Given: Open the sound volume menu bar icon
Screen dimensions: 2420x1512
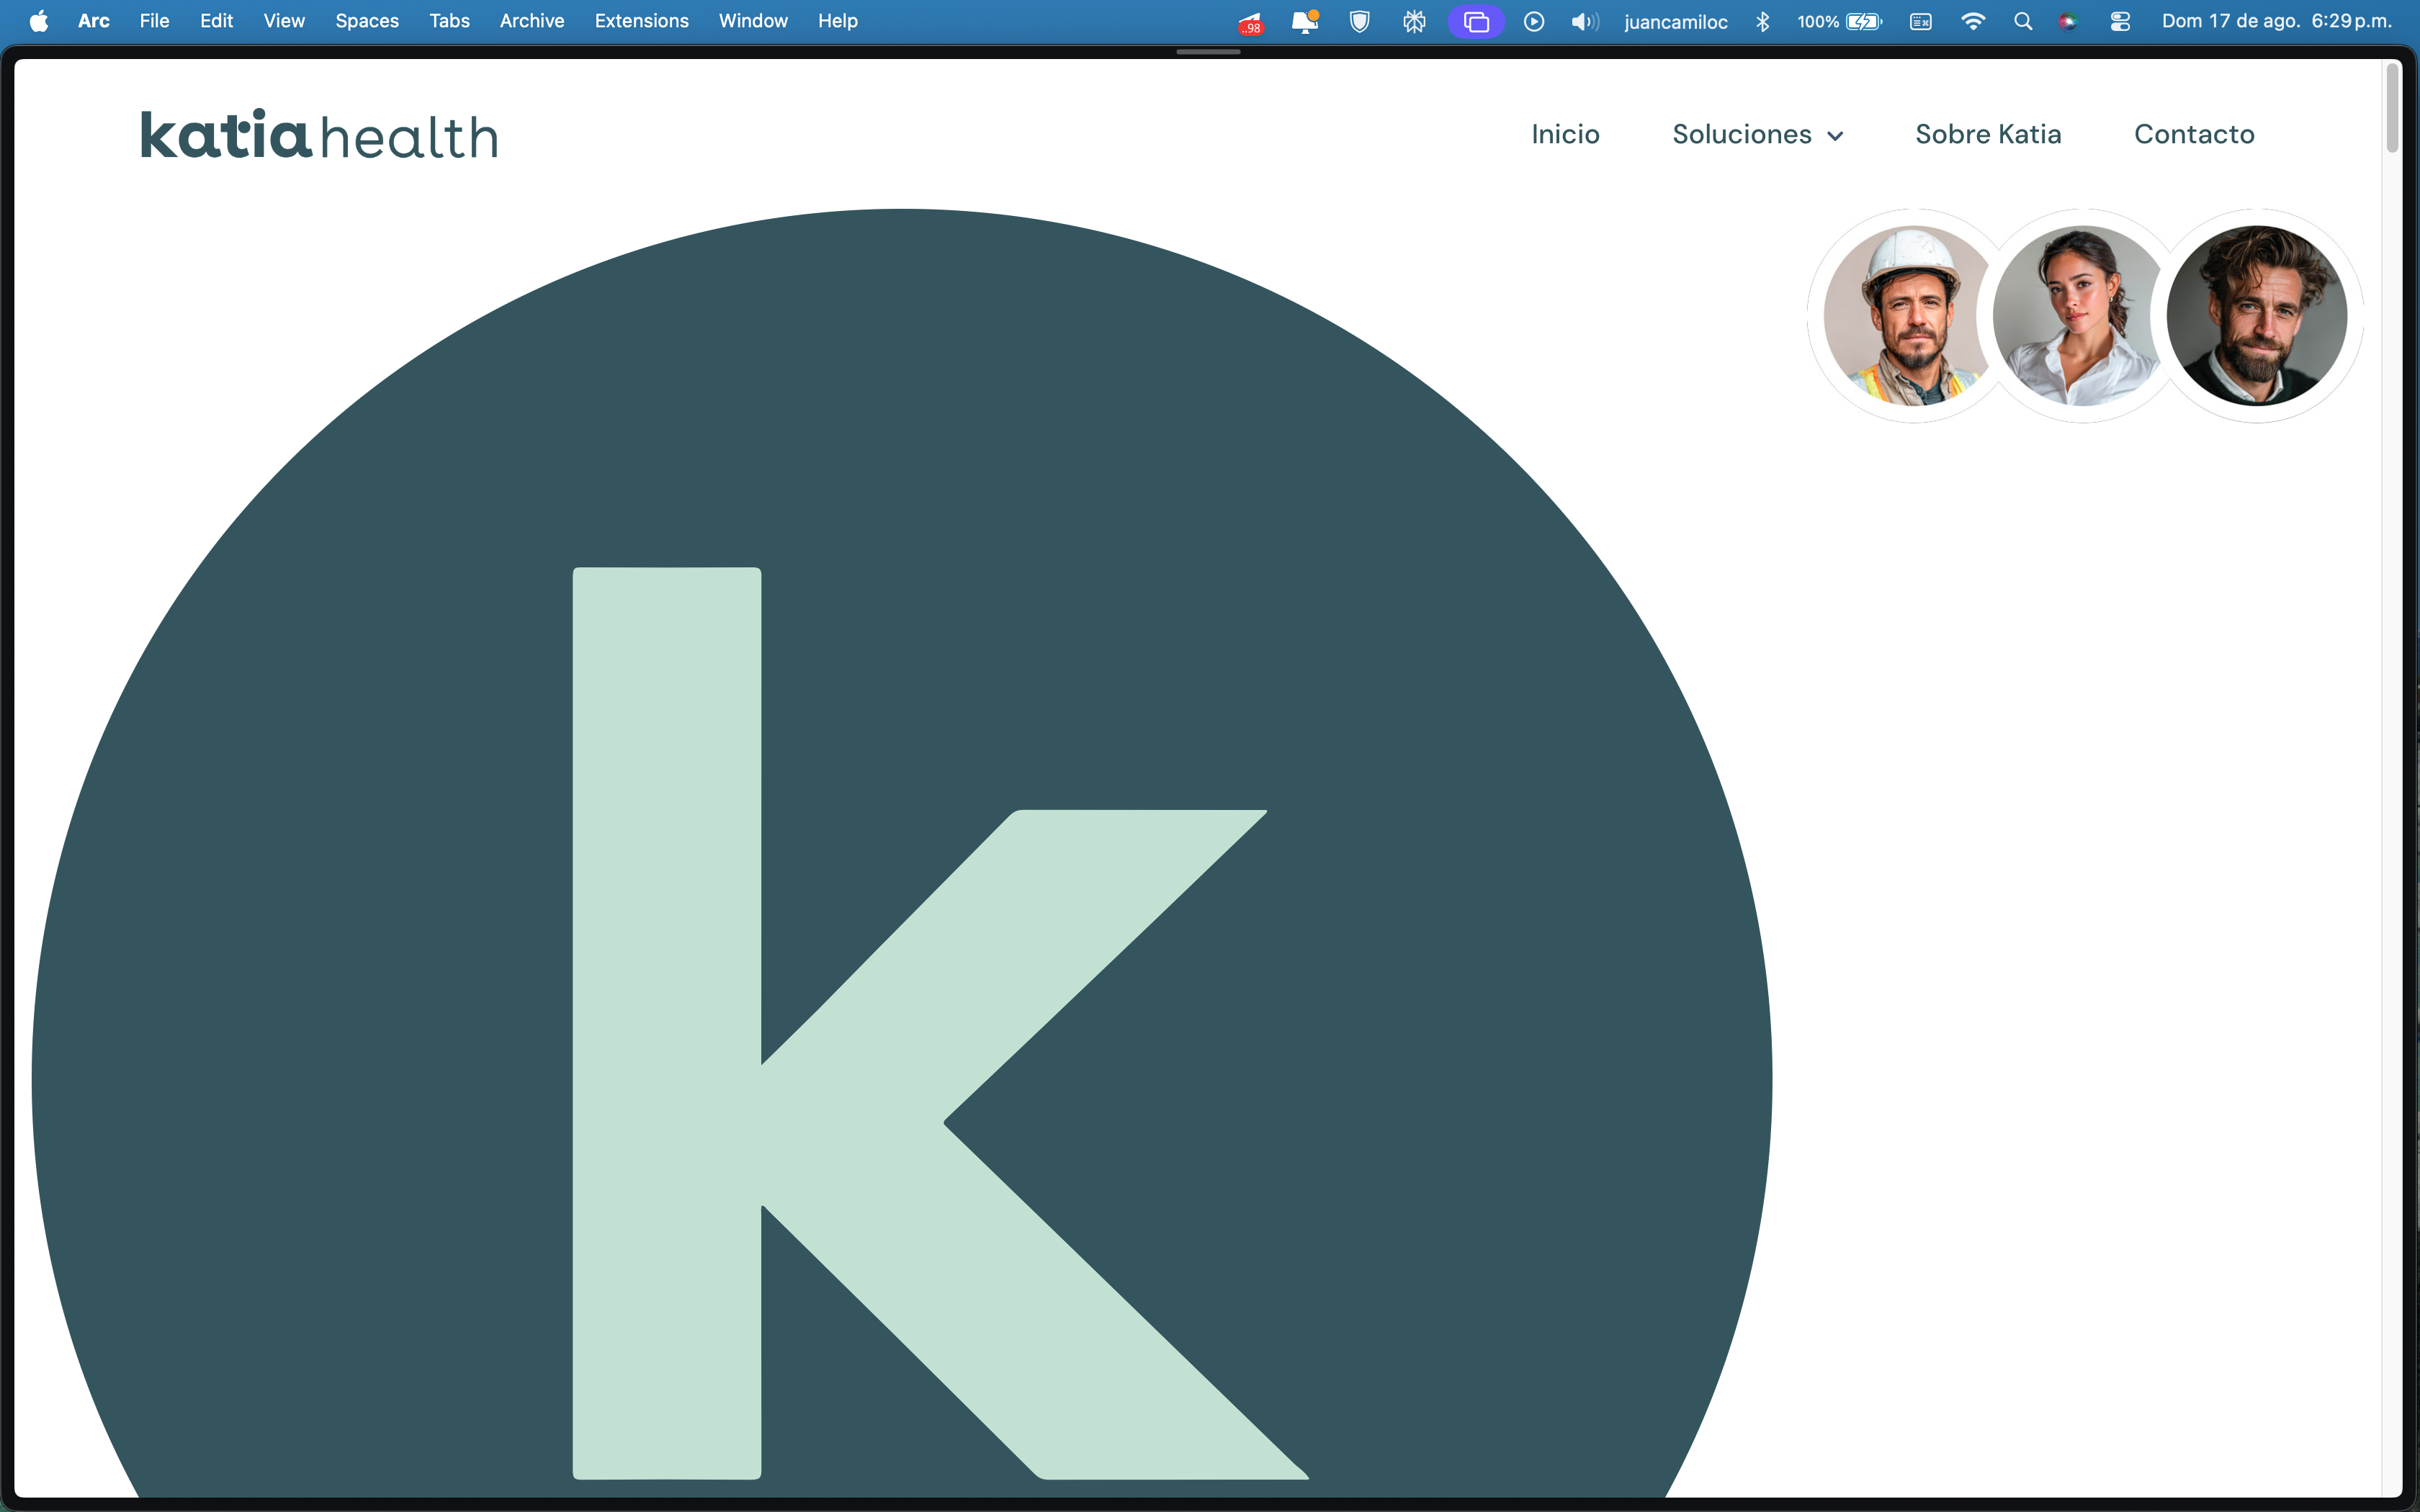Looking at the screenshot, I should 1585,21.
